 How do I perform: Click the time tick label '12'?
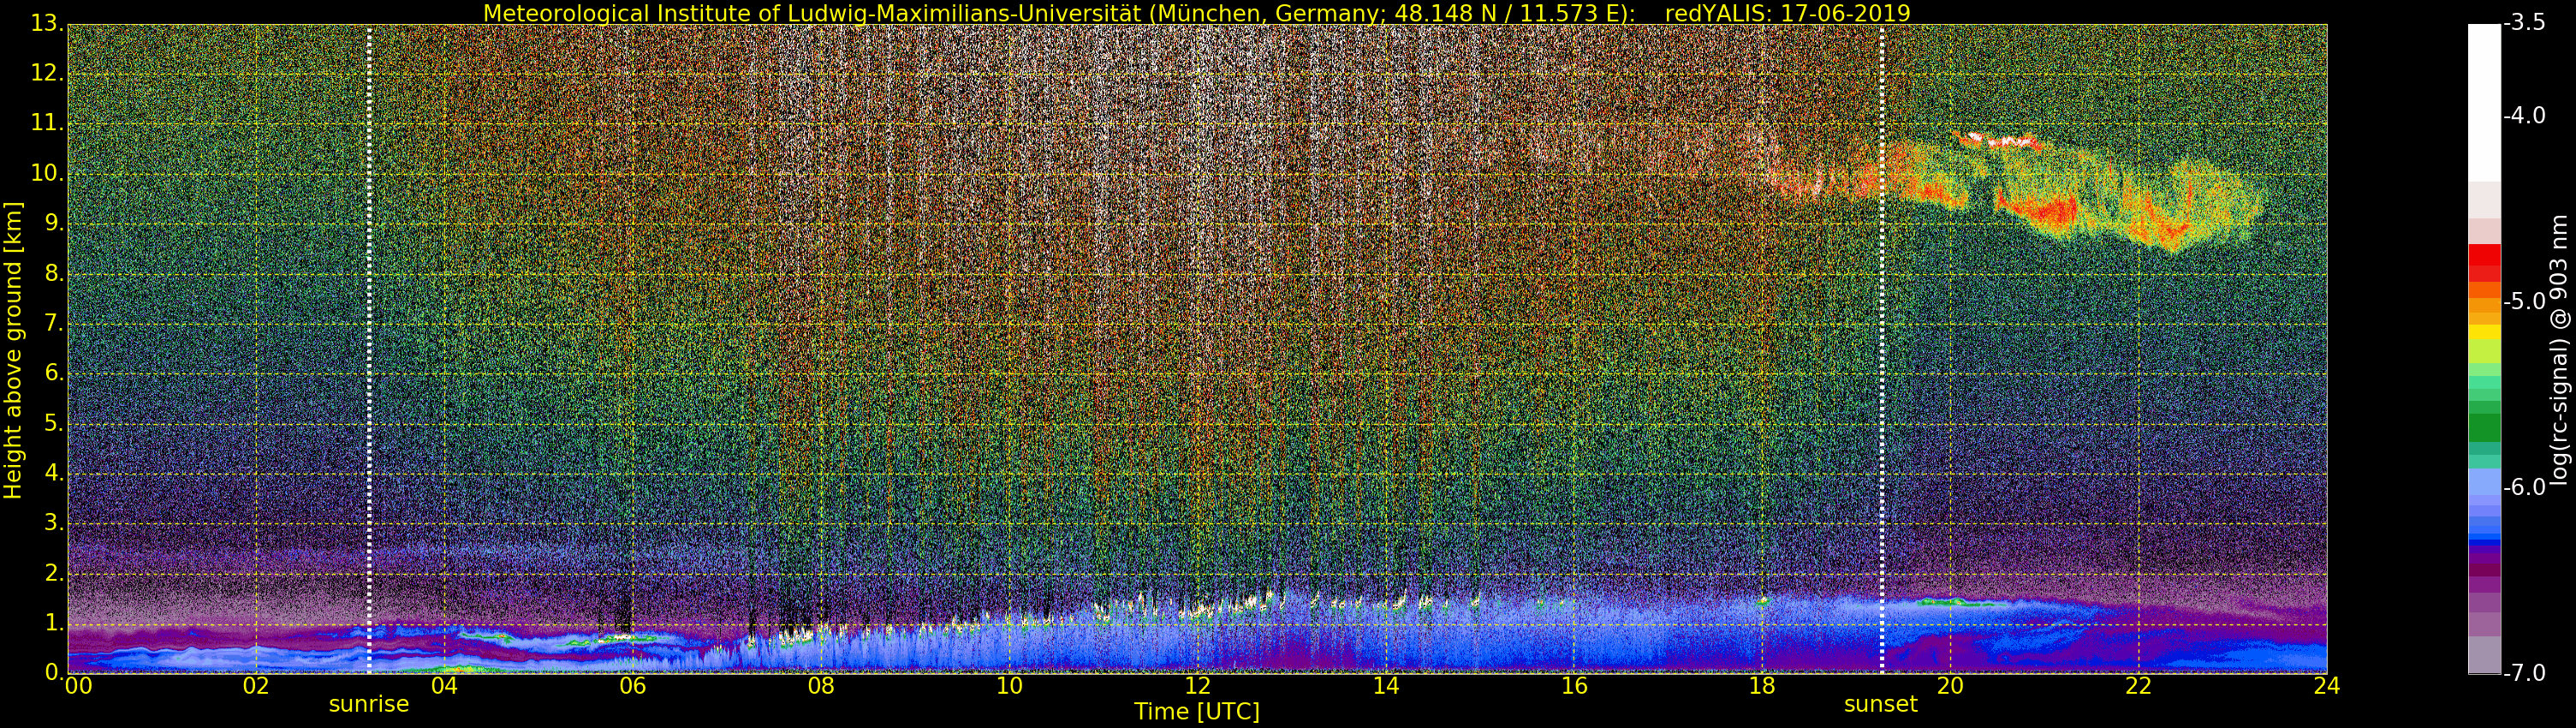tap(1197, 686)
